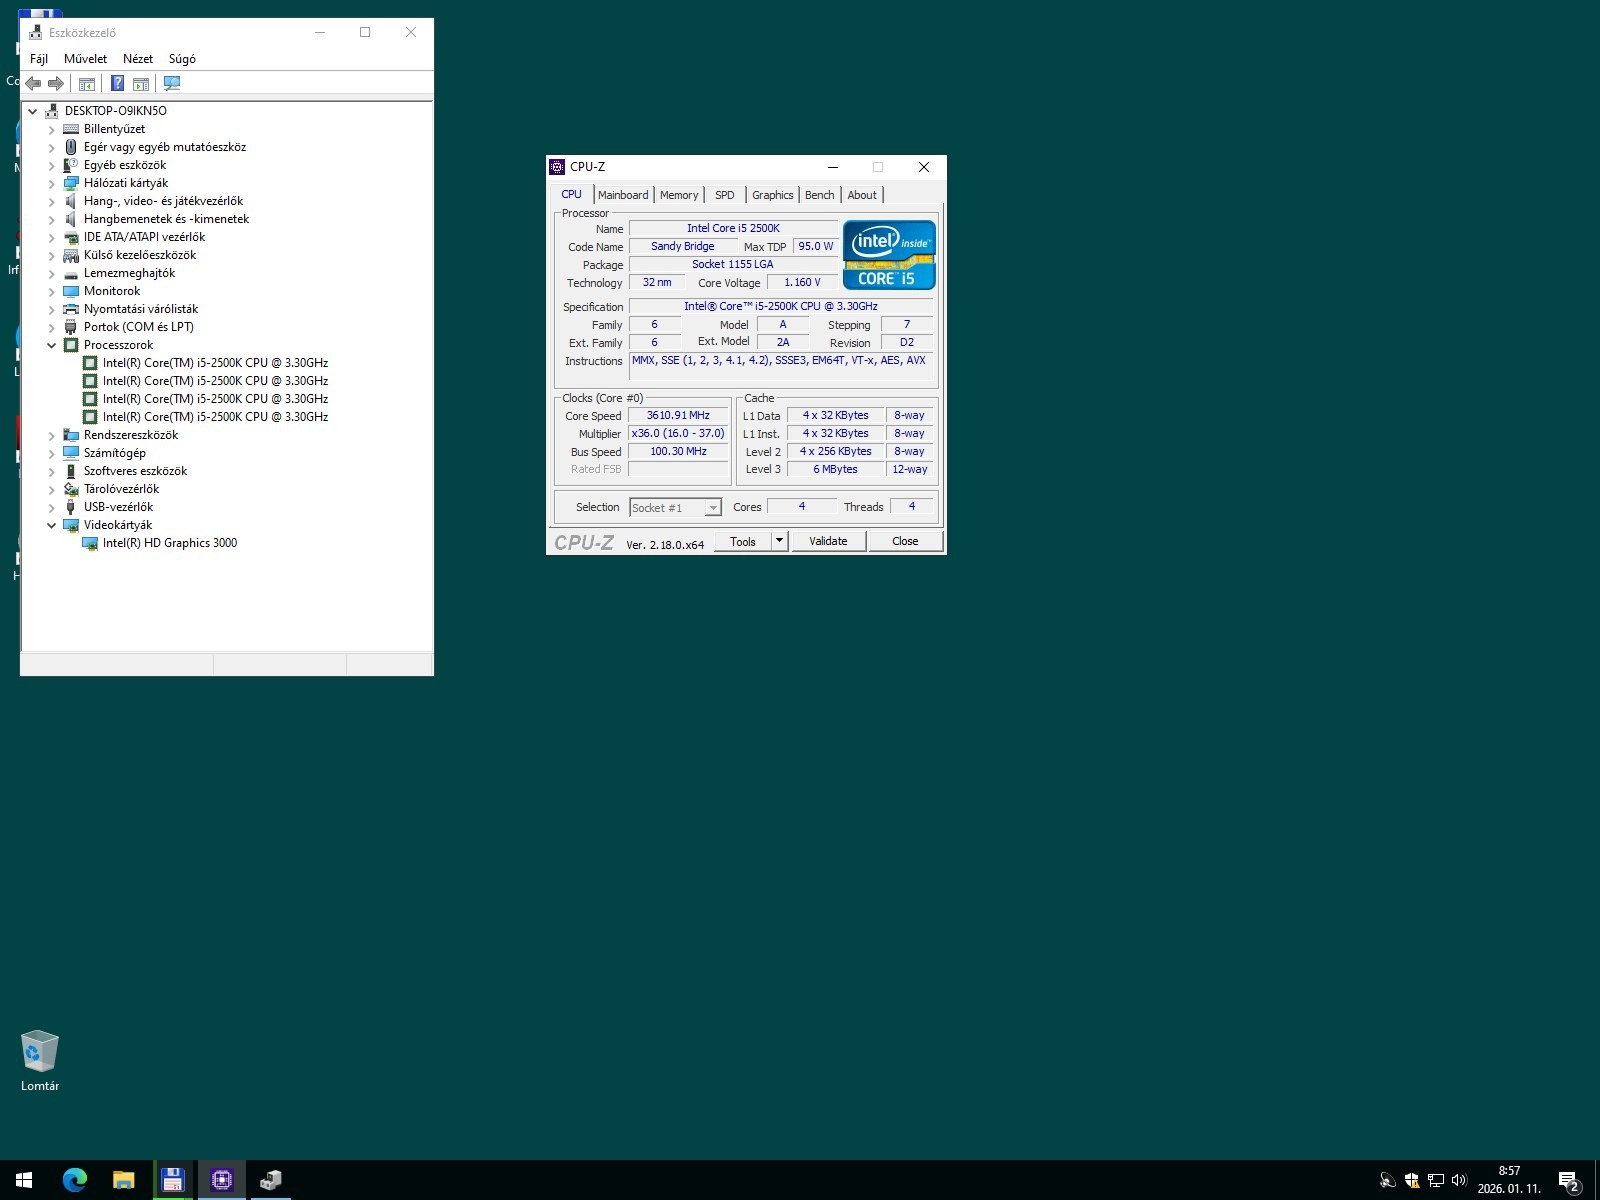Select the Tárolóvezérlők row
This screenshot has height=1200, width=1600.
point(121,489)
